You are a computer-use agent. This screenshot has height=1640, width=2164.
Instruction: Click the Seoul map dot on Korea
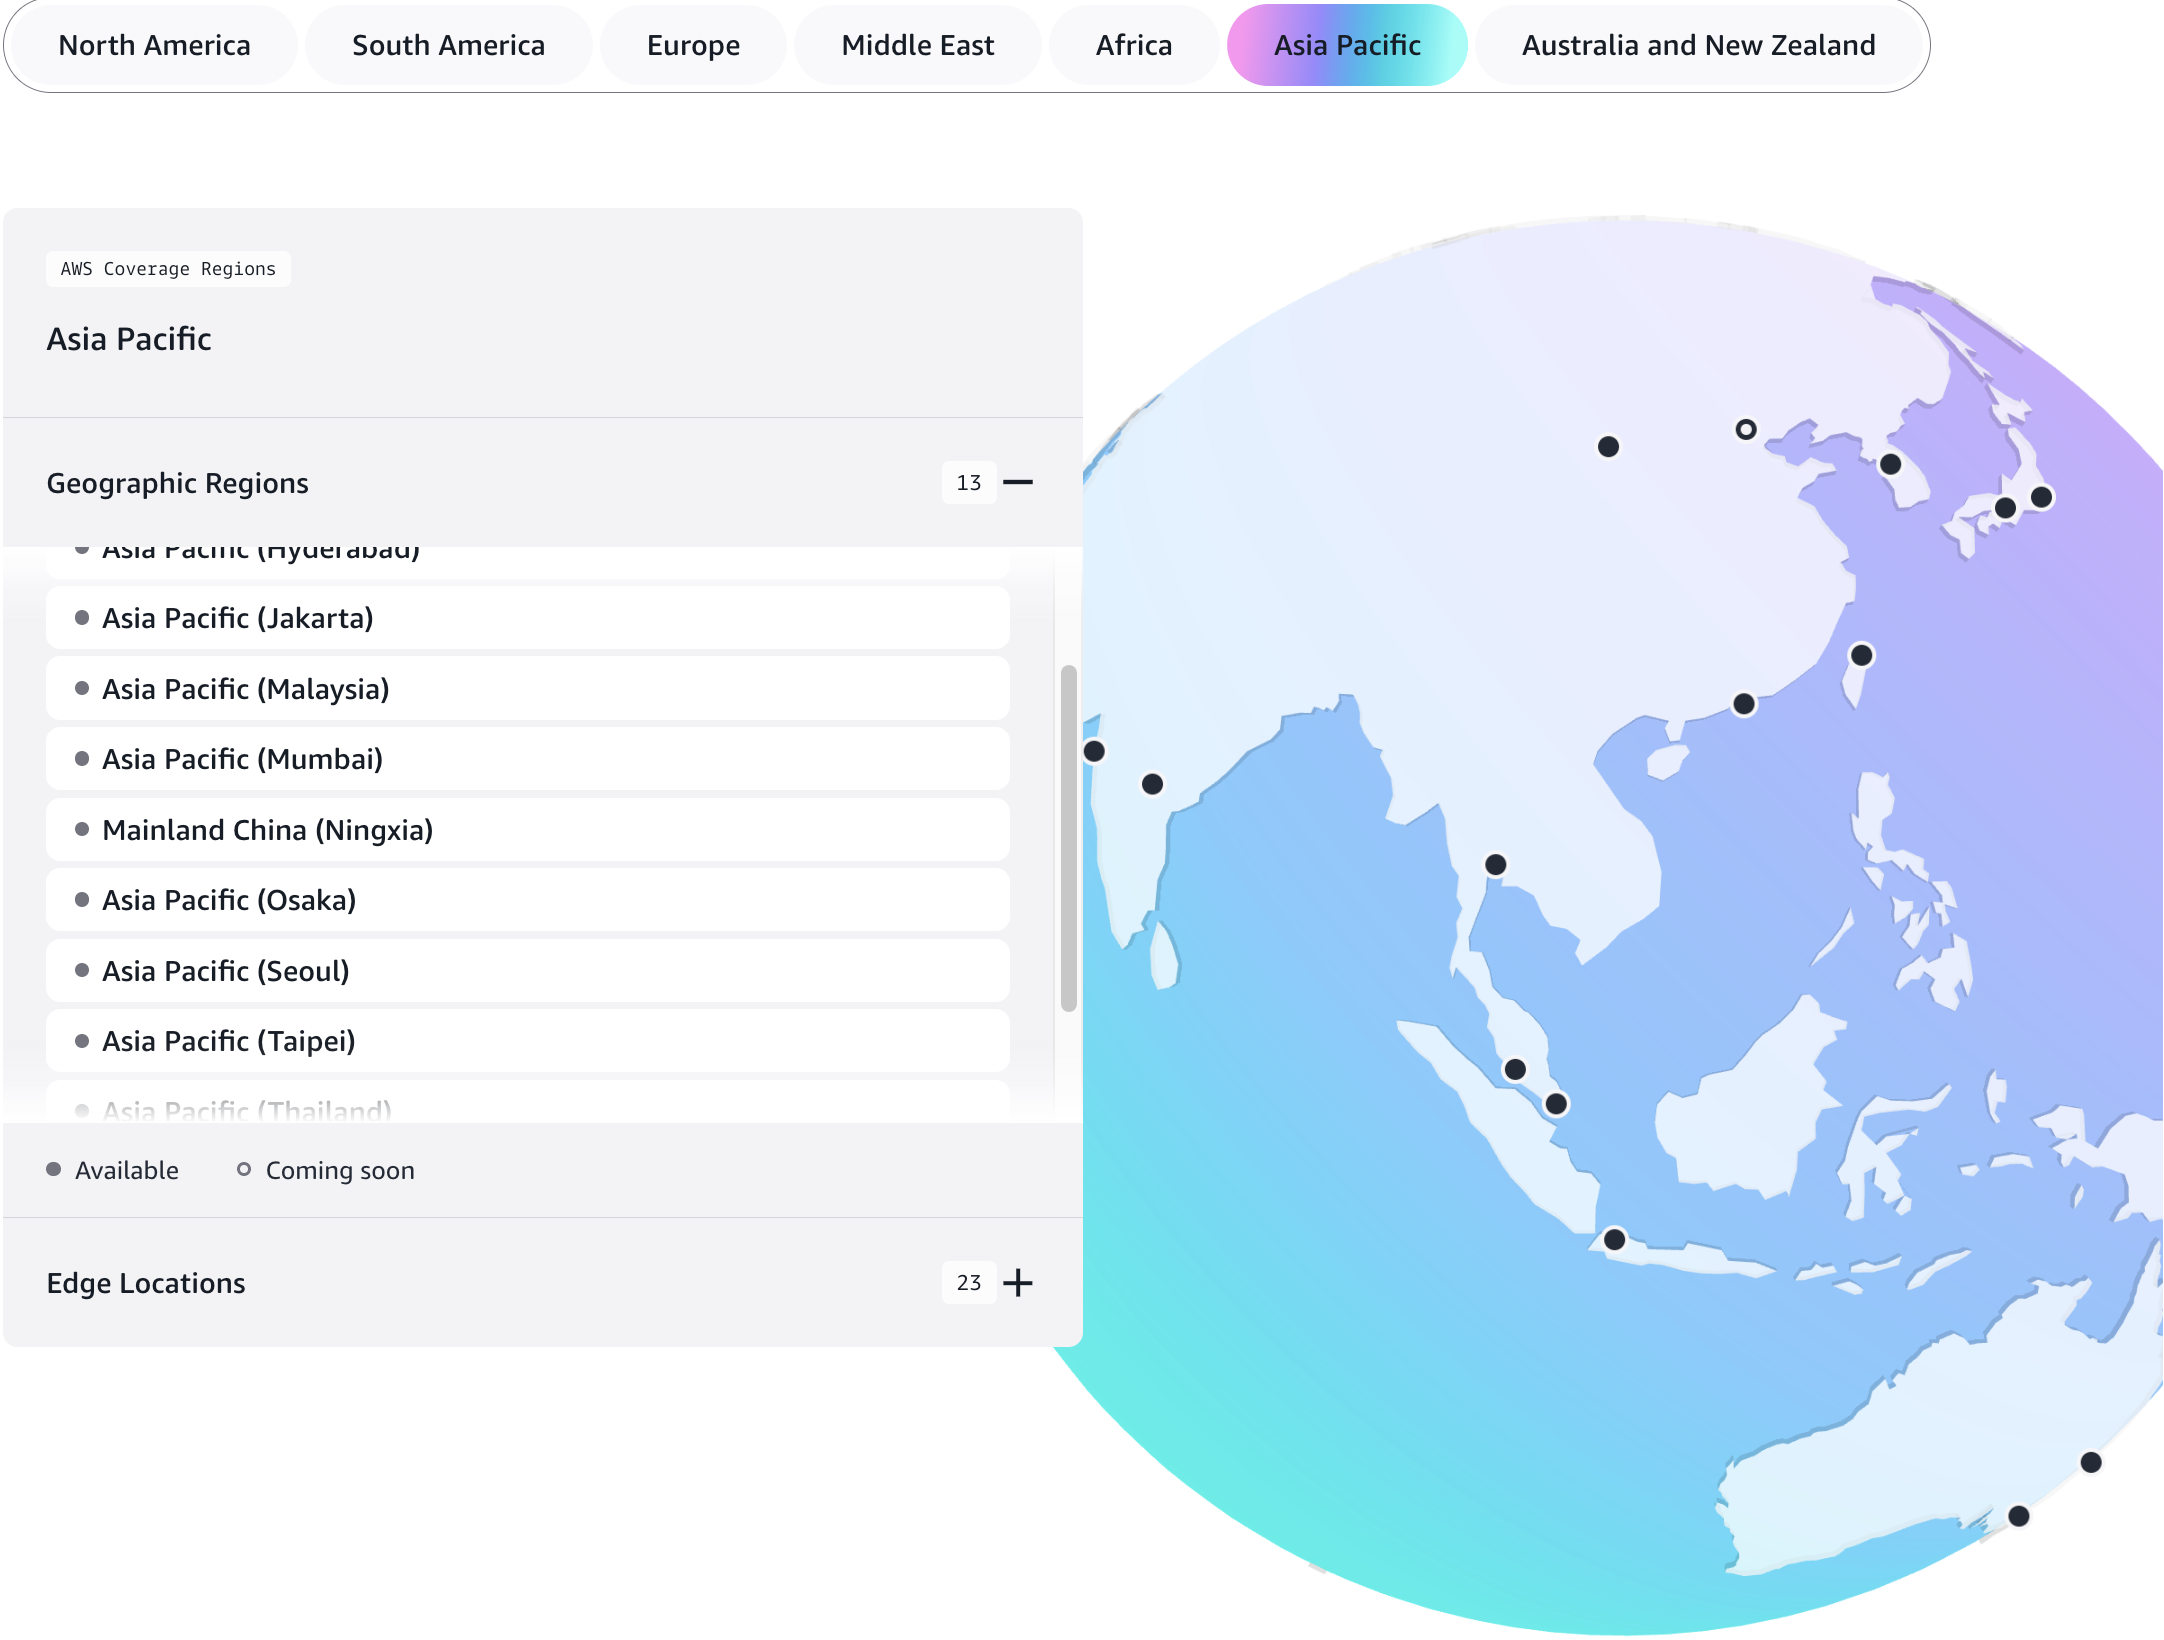click(1890, 464)
